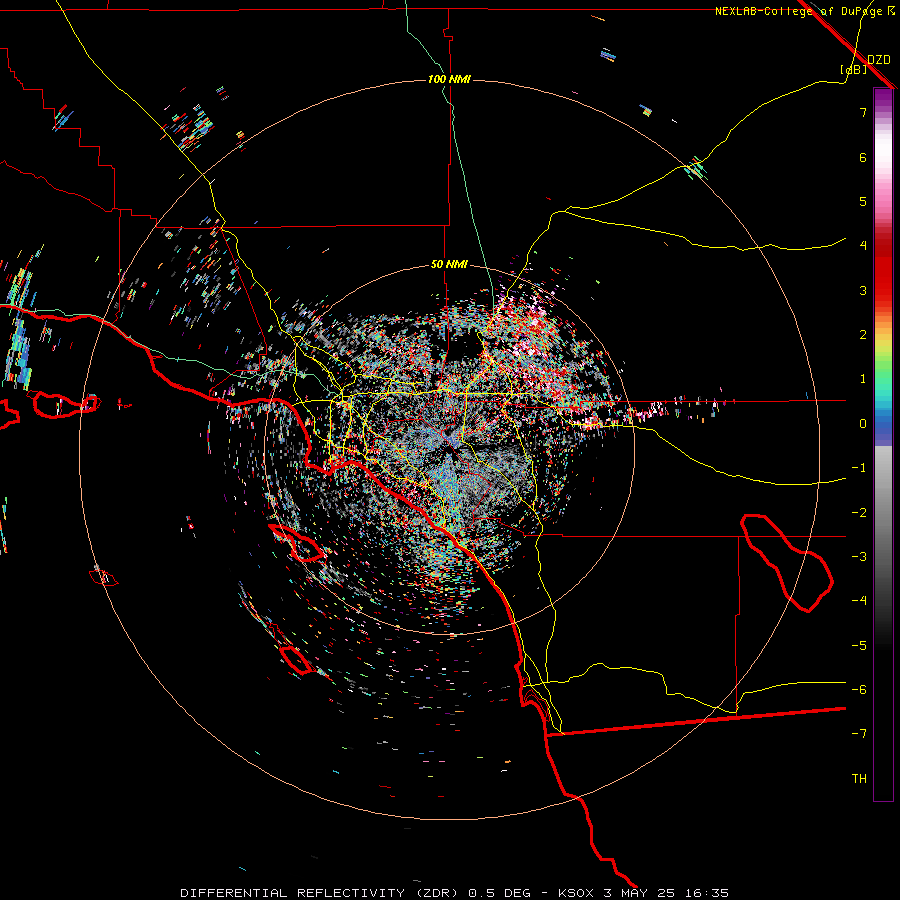Click the 7 value on the color scale
Image resolution: width=900 pixels, height=900 pixels.
click(863, 112)
